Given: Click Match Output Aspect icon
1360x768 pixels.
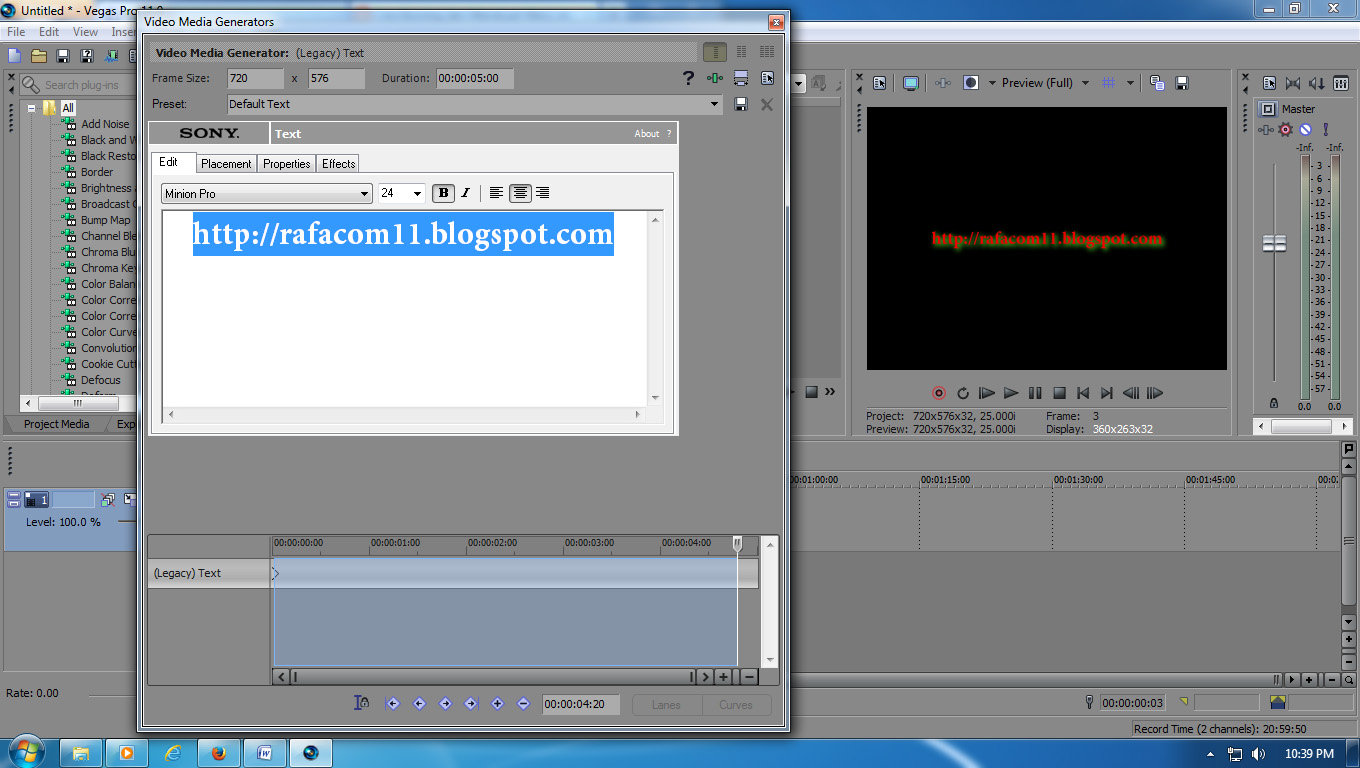Looking at the screenshot, I should point(741,78).
